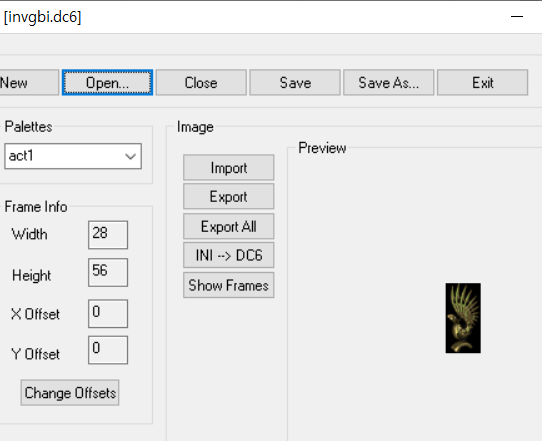Save the current DC6 file
The width and height of the screenshot is (542, 441).
295,83
